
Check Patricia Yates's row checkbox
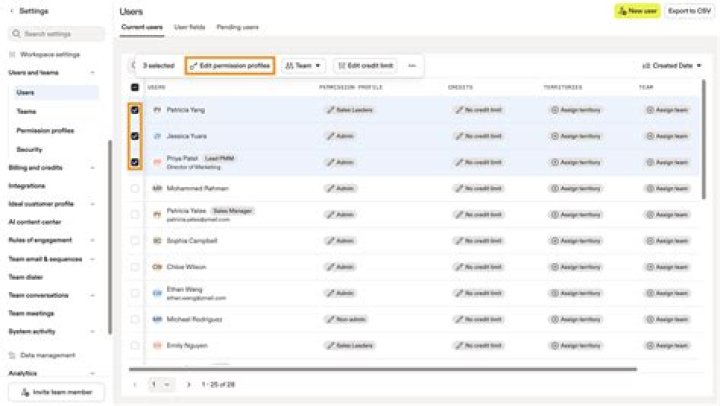[x=135, y=214]
